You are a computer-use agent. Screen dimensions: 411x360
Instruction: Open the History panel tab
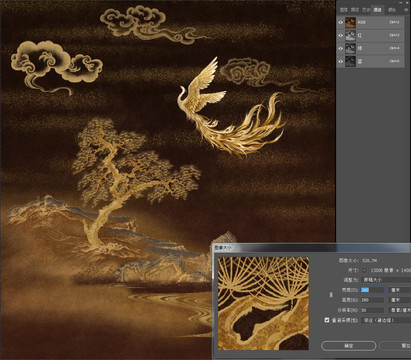point(366,10)
